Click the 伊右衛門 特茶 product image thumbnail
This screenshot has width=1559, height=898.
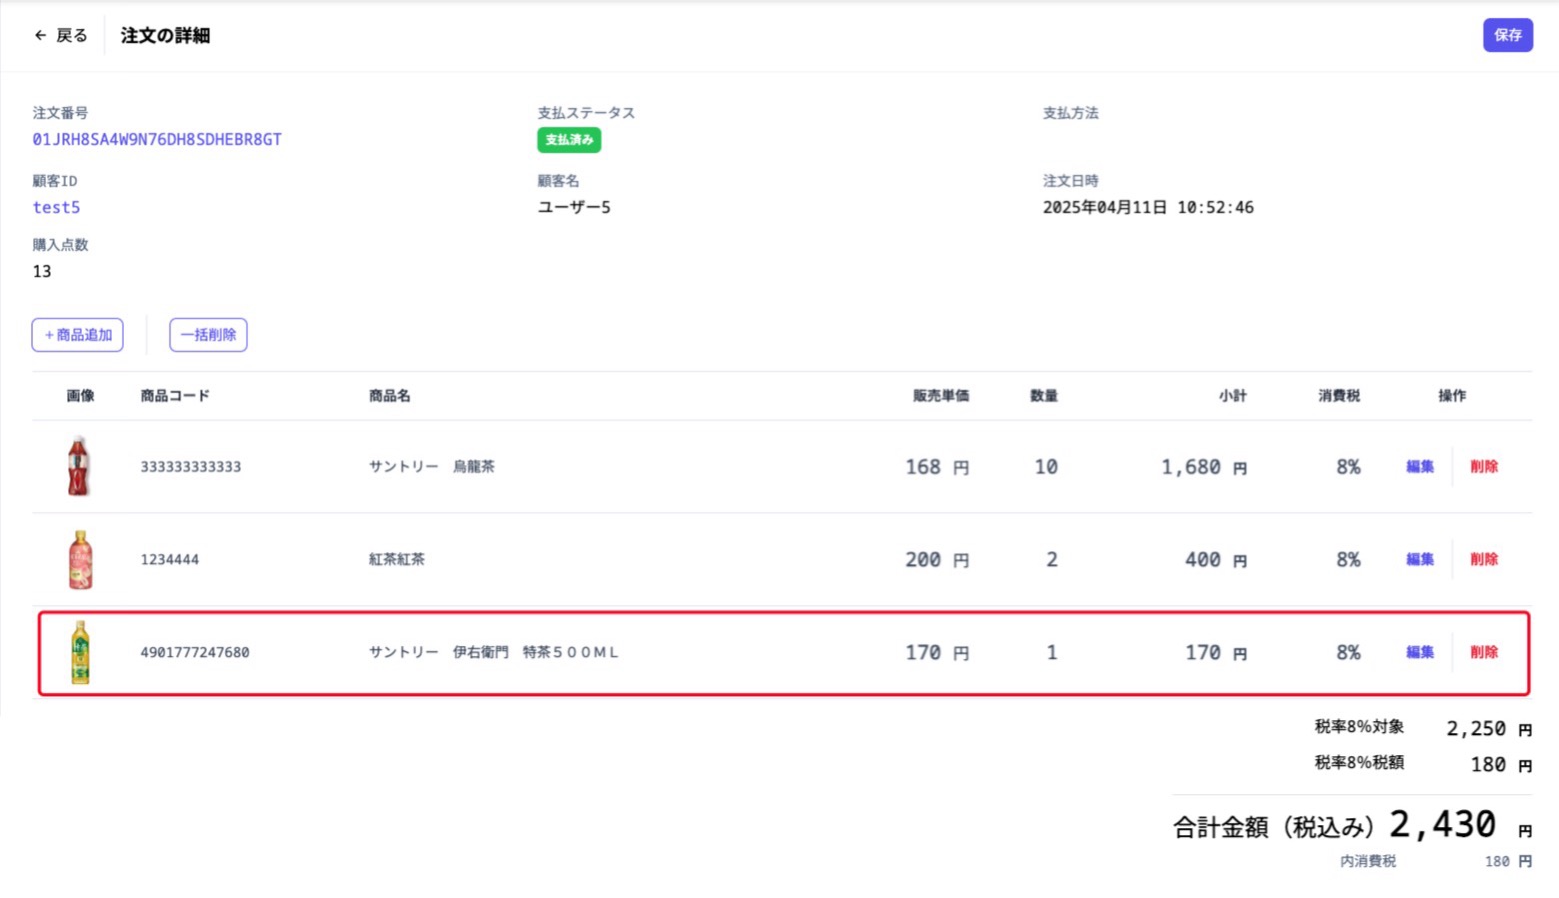click(x=80, y=652)
